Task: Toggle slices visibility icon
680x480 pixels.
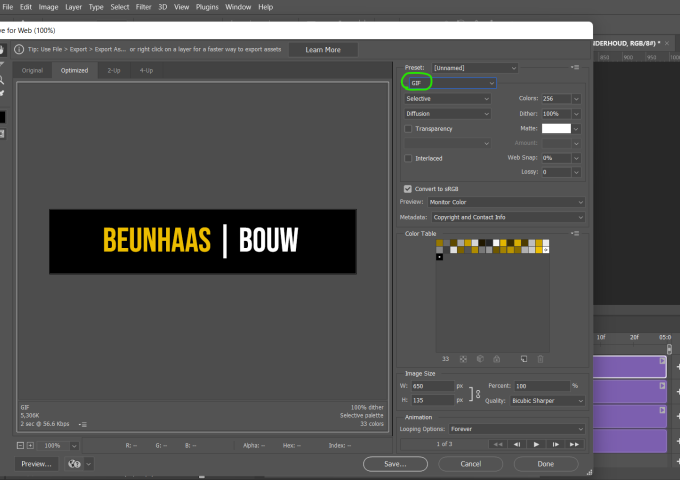Action: tap(2, 134)
